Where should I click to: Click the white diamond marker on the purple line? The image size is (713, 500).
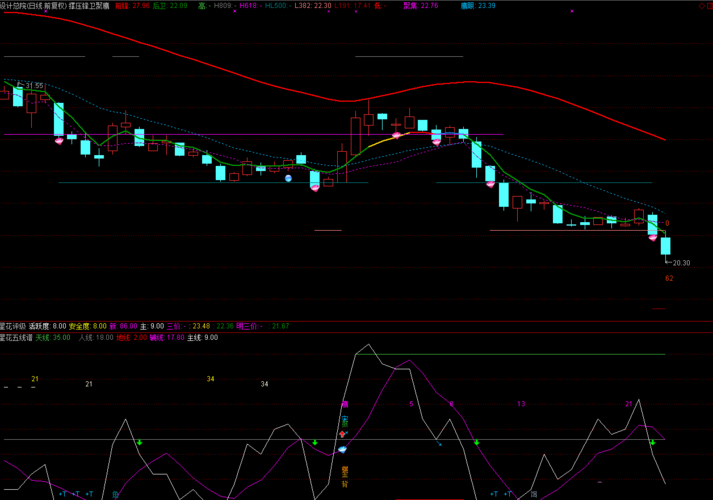(342, 450)
